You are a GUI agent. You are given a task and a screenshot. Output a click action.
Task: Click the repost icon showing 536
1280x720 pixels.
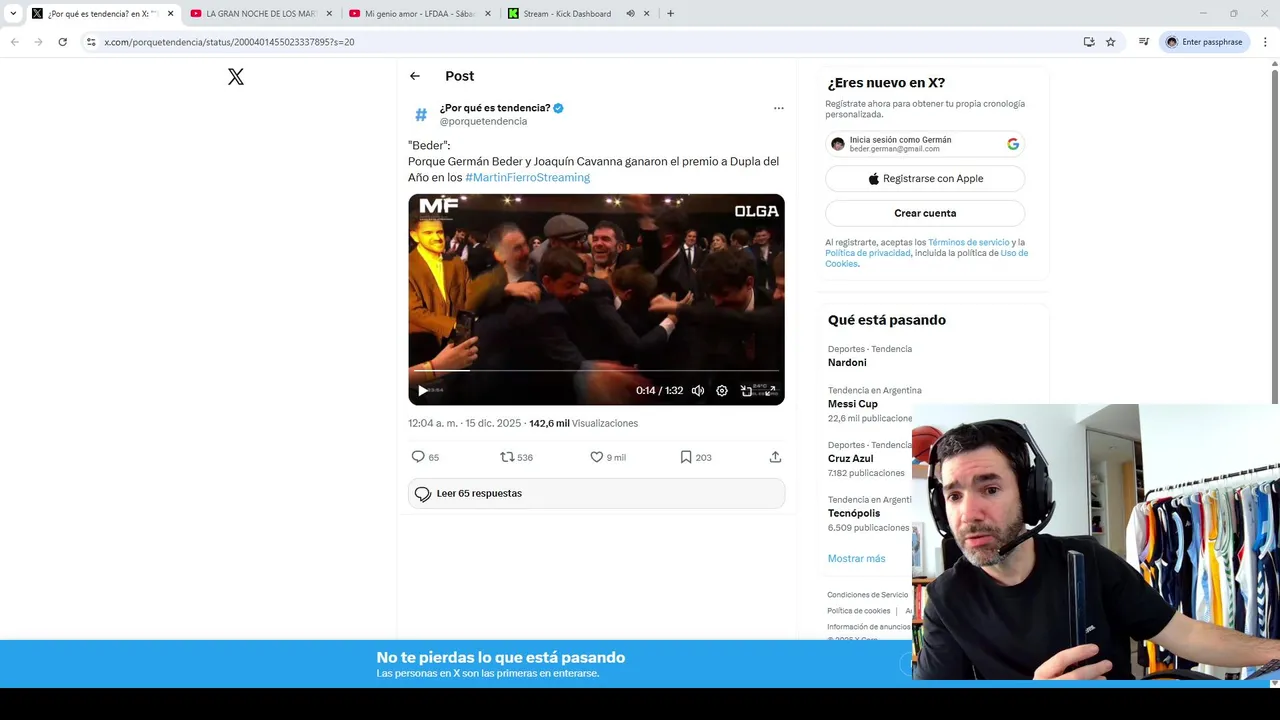[507, 457]
